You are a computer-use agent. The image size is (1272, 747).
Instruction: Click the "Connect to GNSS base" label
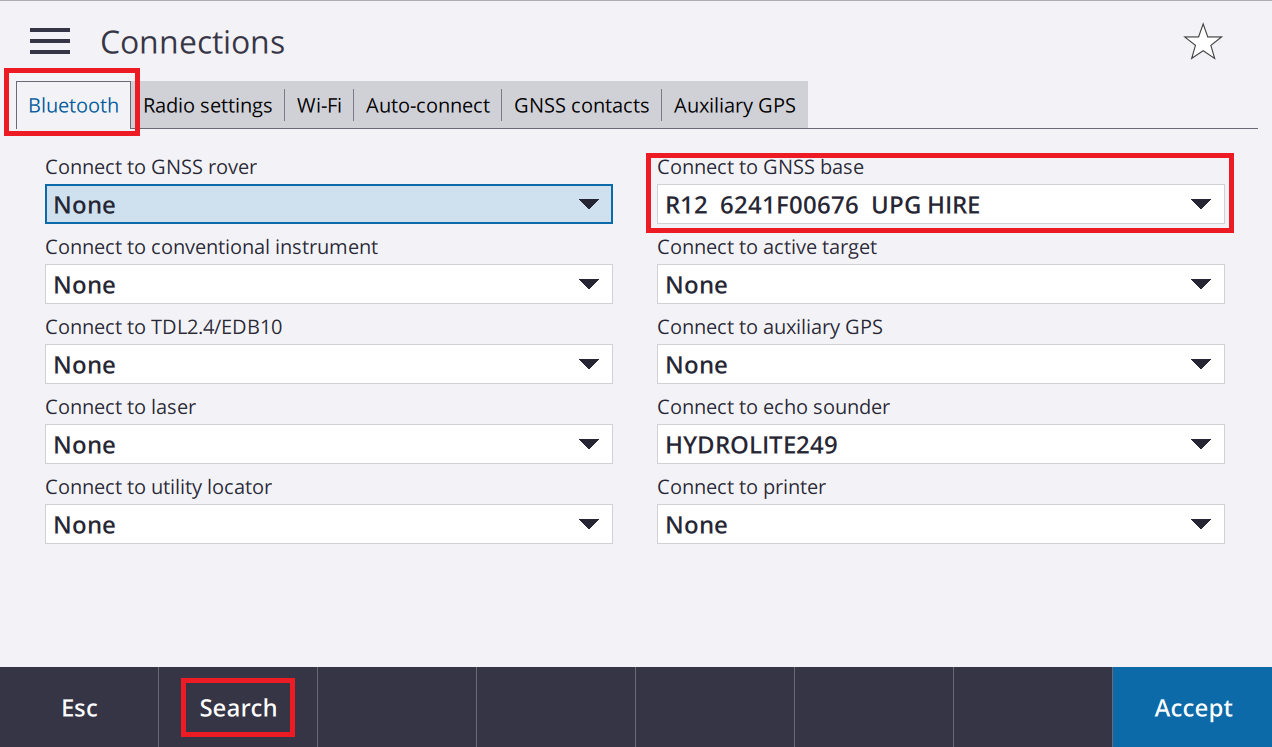pyautogui.click(x=761, y=167)
